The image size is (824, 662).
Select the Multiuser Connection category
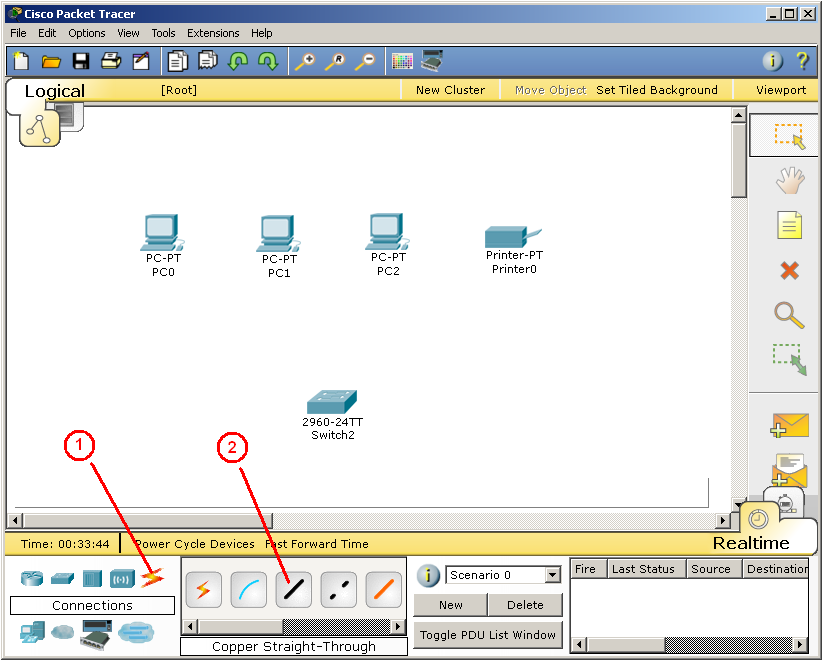(x=136, y=632)
